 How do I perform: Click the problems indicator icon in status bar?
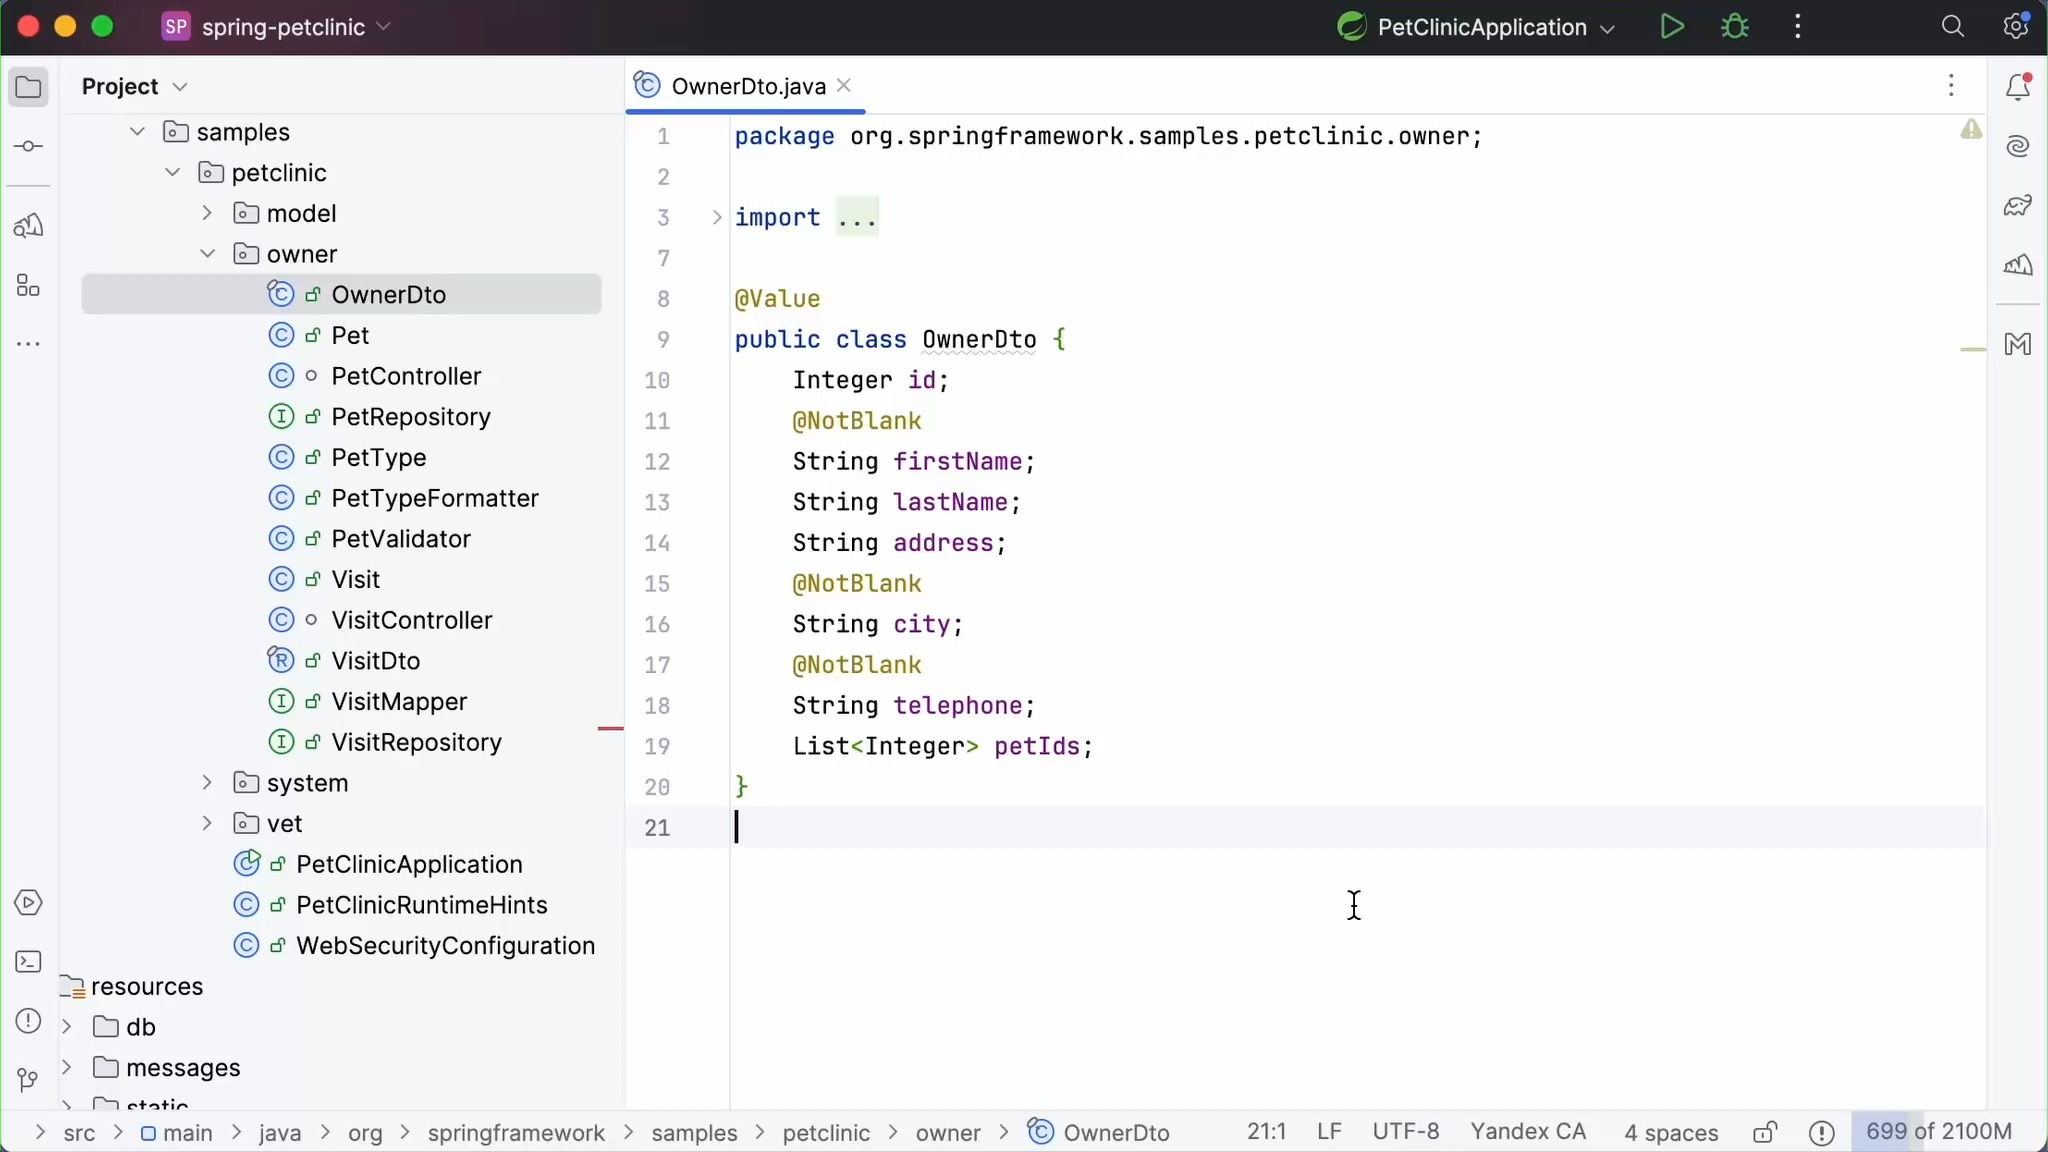1822,1132
